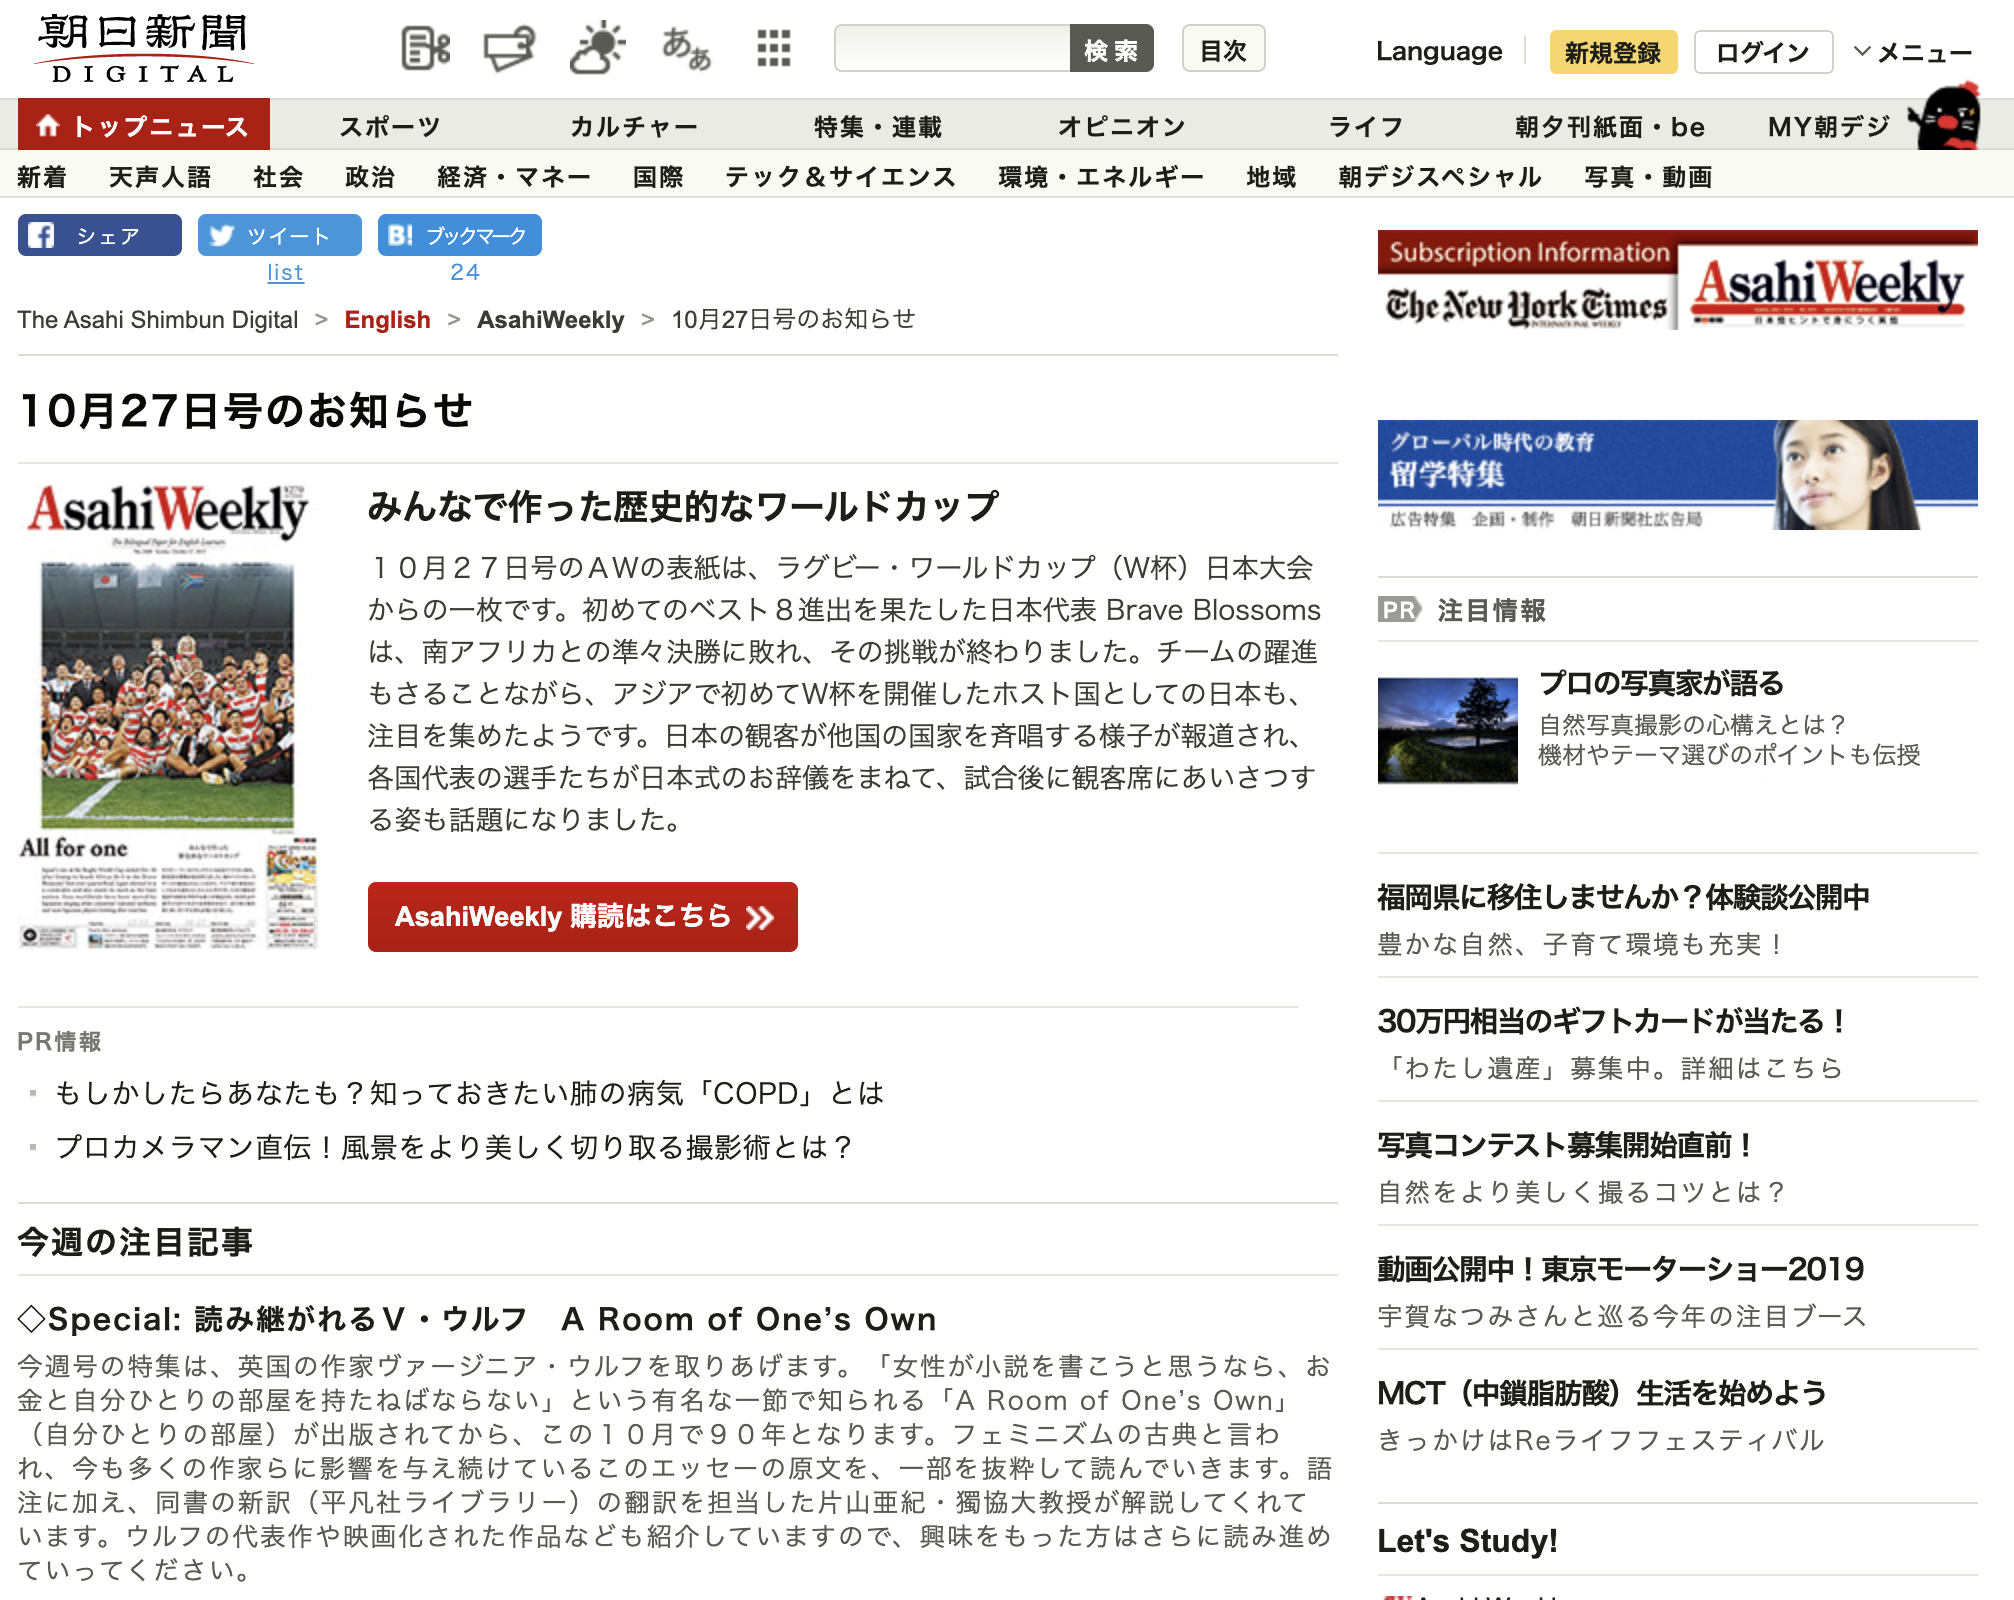Open the AsahiWeekly cover thumbnail

168,716
